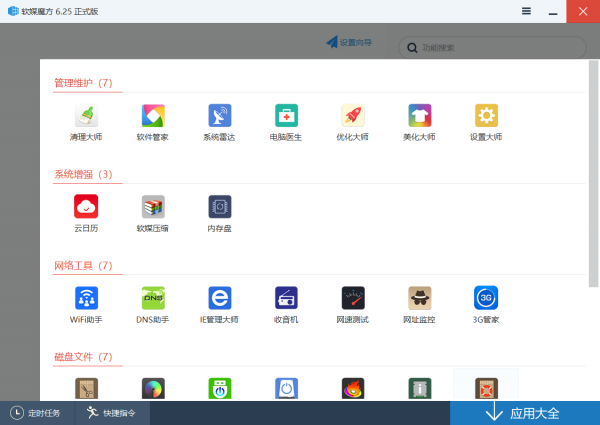Open scissors file-splitter icon under 磁盘文件

pyautogui.click(x=86, y=389)
